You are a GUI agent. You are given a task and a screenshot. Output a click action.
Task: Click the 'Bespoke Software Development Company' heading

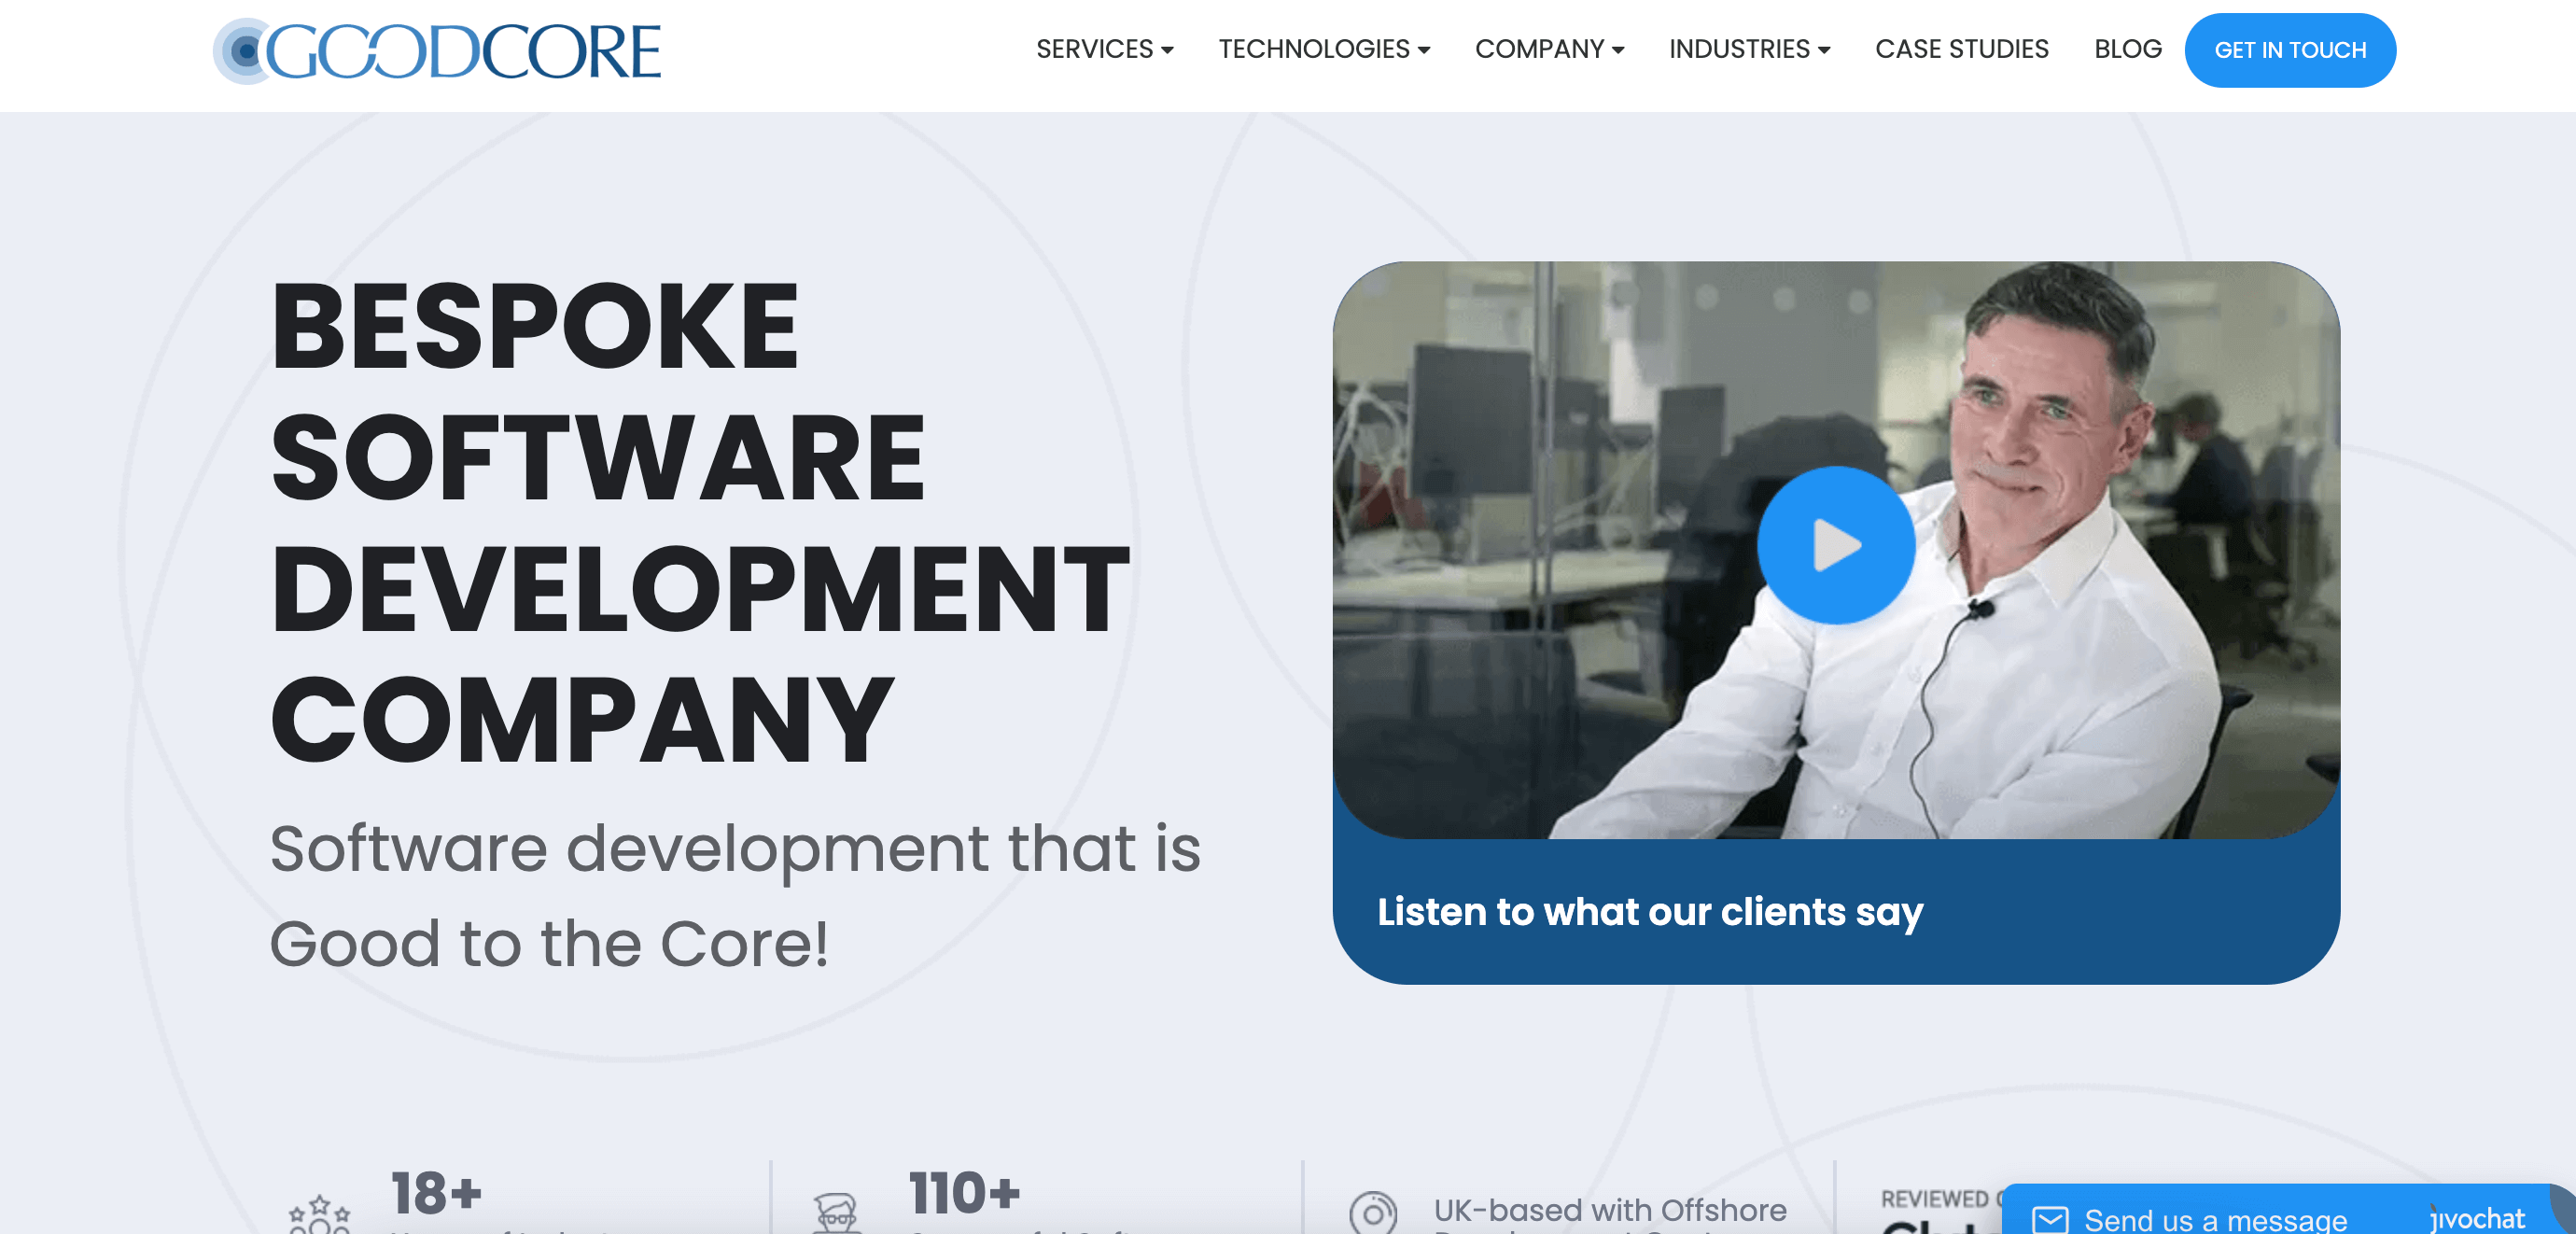tap(699, 522)
